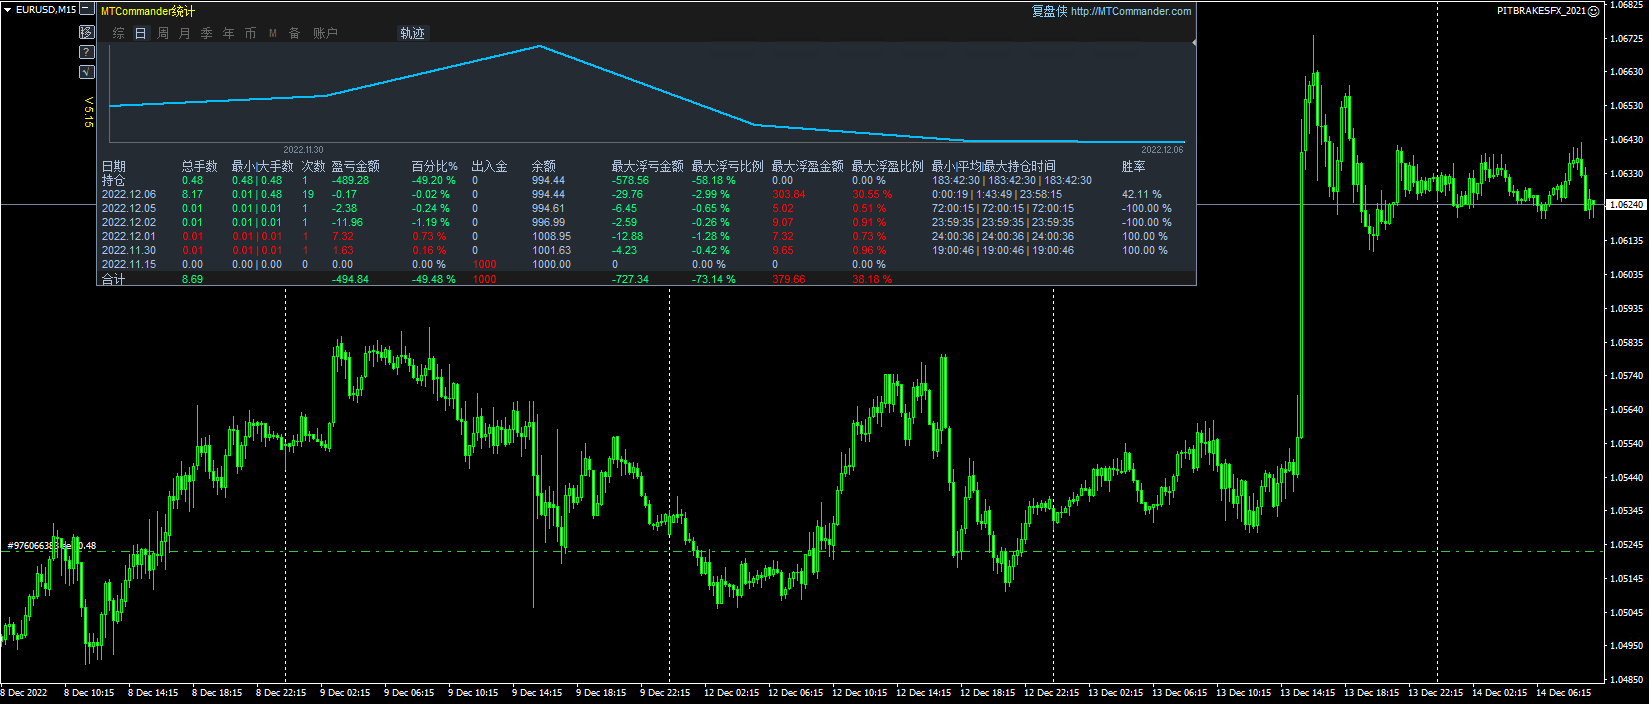Viewport: 1649px width, 704px height.
Task: Click the current price label 1.06240
Action: 1625,205
